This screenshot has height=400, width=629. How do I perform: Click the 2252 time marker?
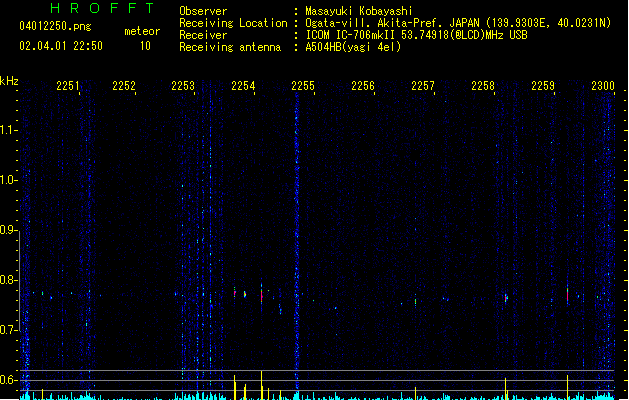[x=124, y=86]
